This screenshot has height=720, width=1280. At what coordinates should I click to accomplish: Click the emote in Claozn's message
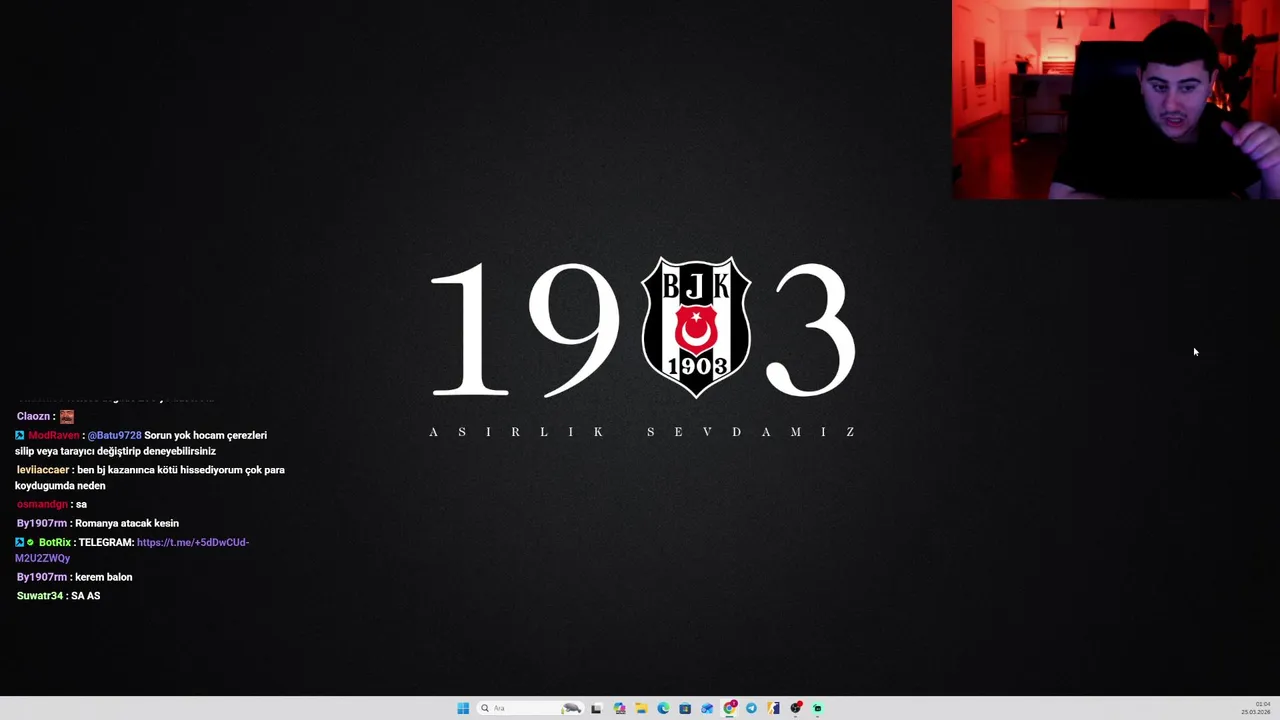click(x=67, y=416)
